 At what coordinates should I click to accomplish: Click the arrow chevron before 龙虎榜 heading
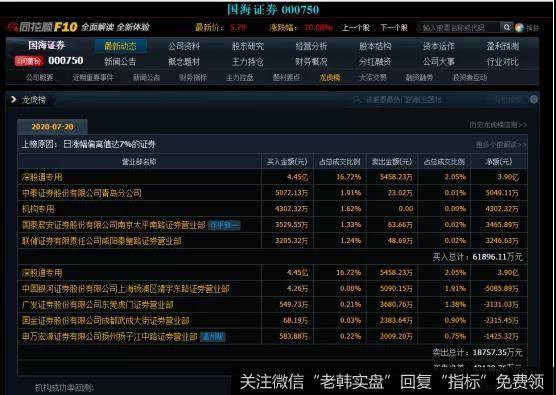pos(13,100)
